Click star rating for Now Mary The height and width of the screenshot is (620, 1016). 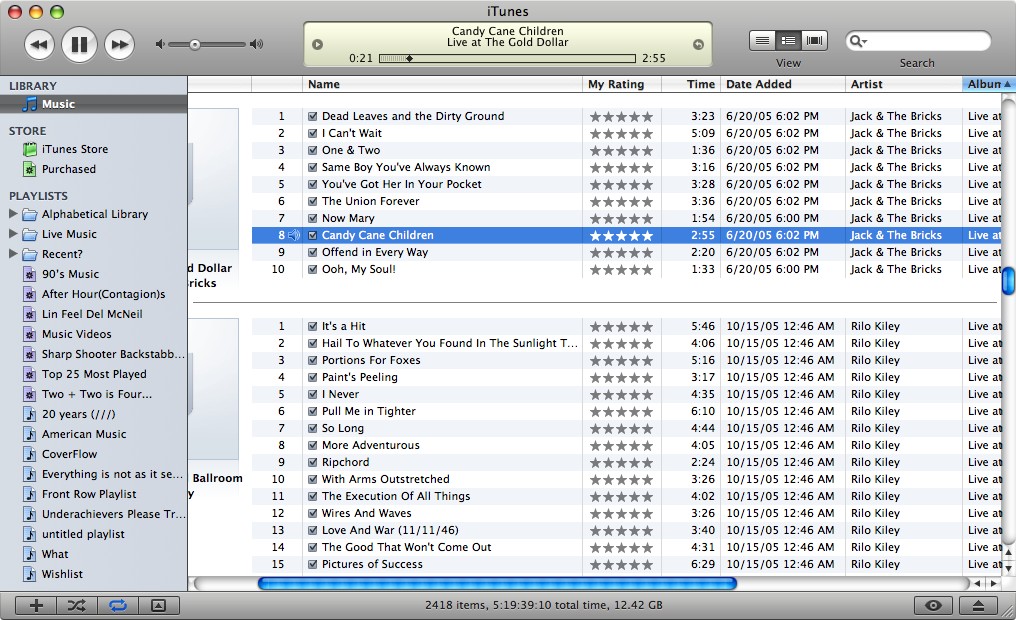coord(621,219)
